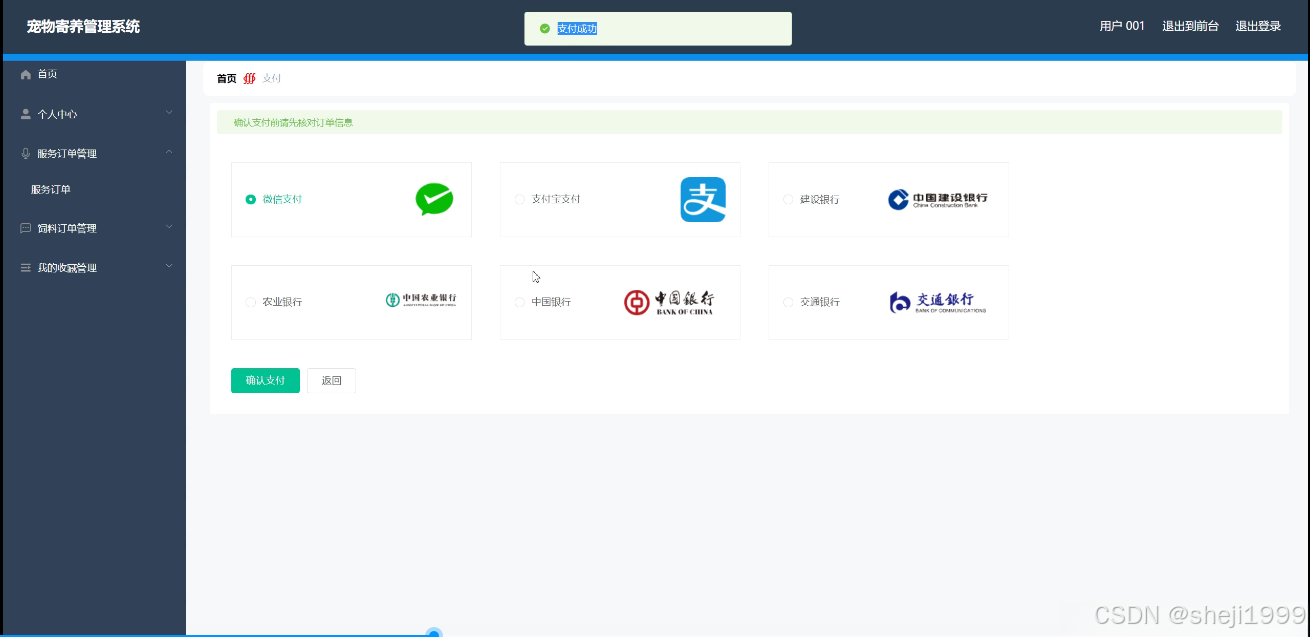The image size is (1310, 637).
Task: Select the 建设银行 radio button
Action: pos(788,199)
